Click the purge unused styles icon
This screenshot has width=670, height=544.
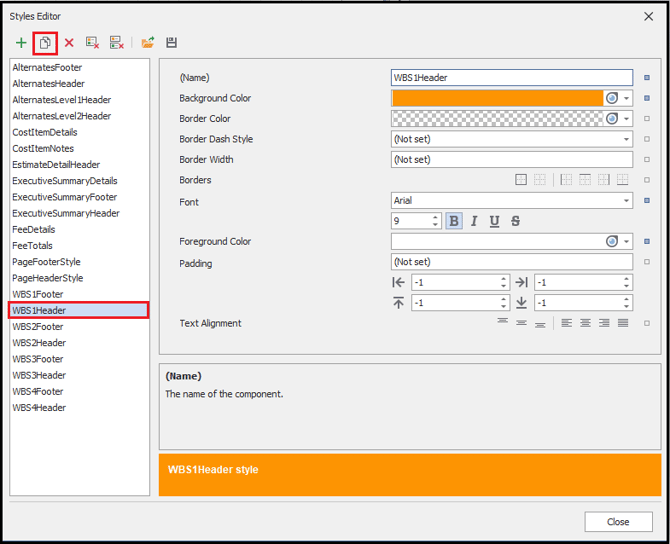[117, 43]
